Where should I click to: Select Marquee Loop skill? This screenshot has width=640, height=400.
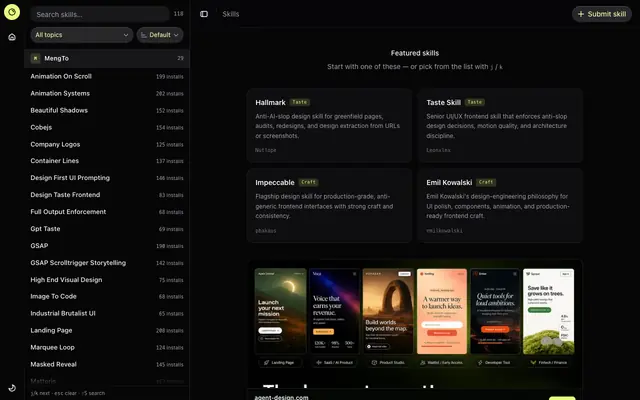click(x=107, y=347)
